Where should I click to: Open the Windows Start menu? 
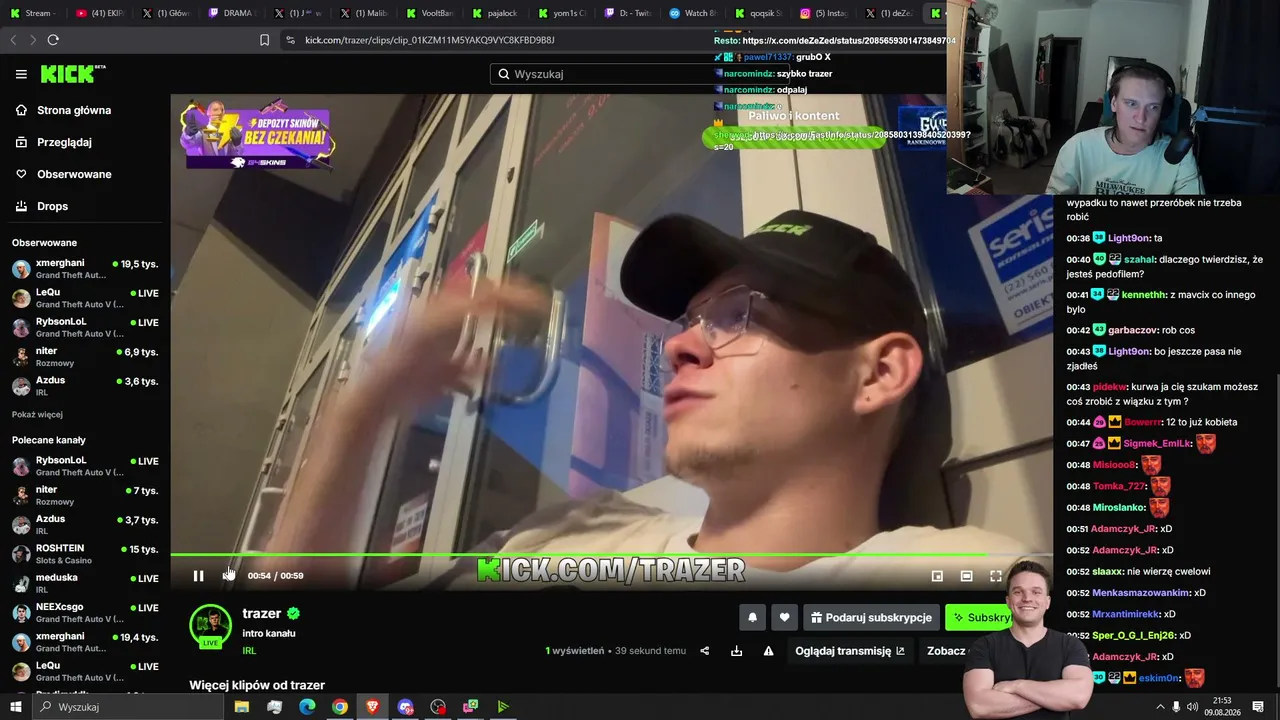pos(15,707)
